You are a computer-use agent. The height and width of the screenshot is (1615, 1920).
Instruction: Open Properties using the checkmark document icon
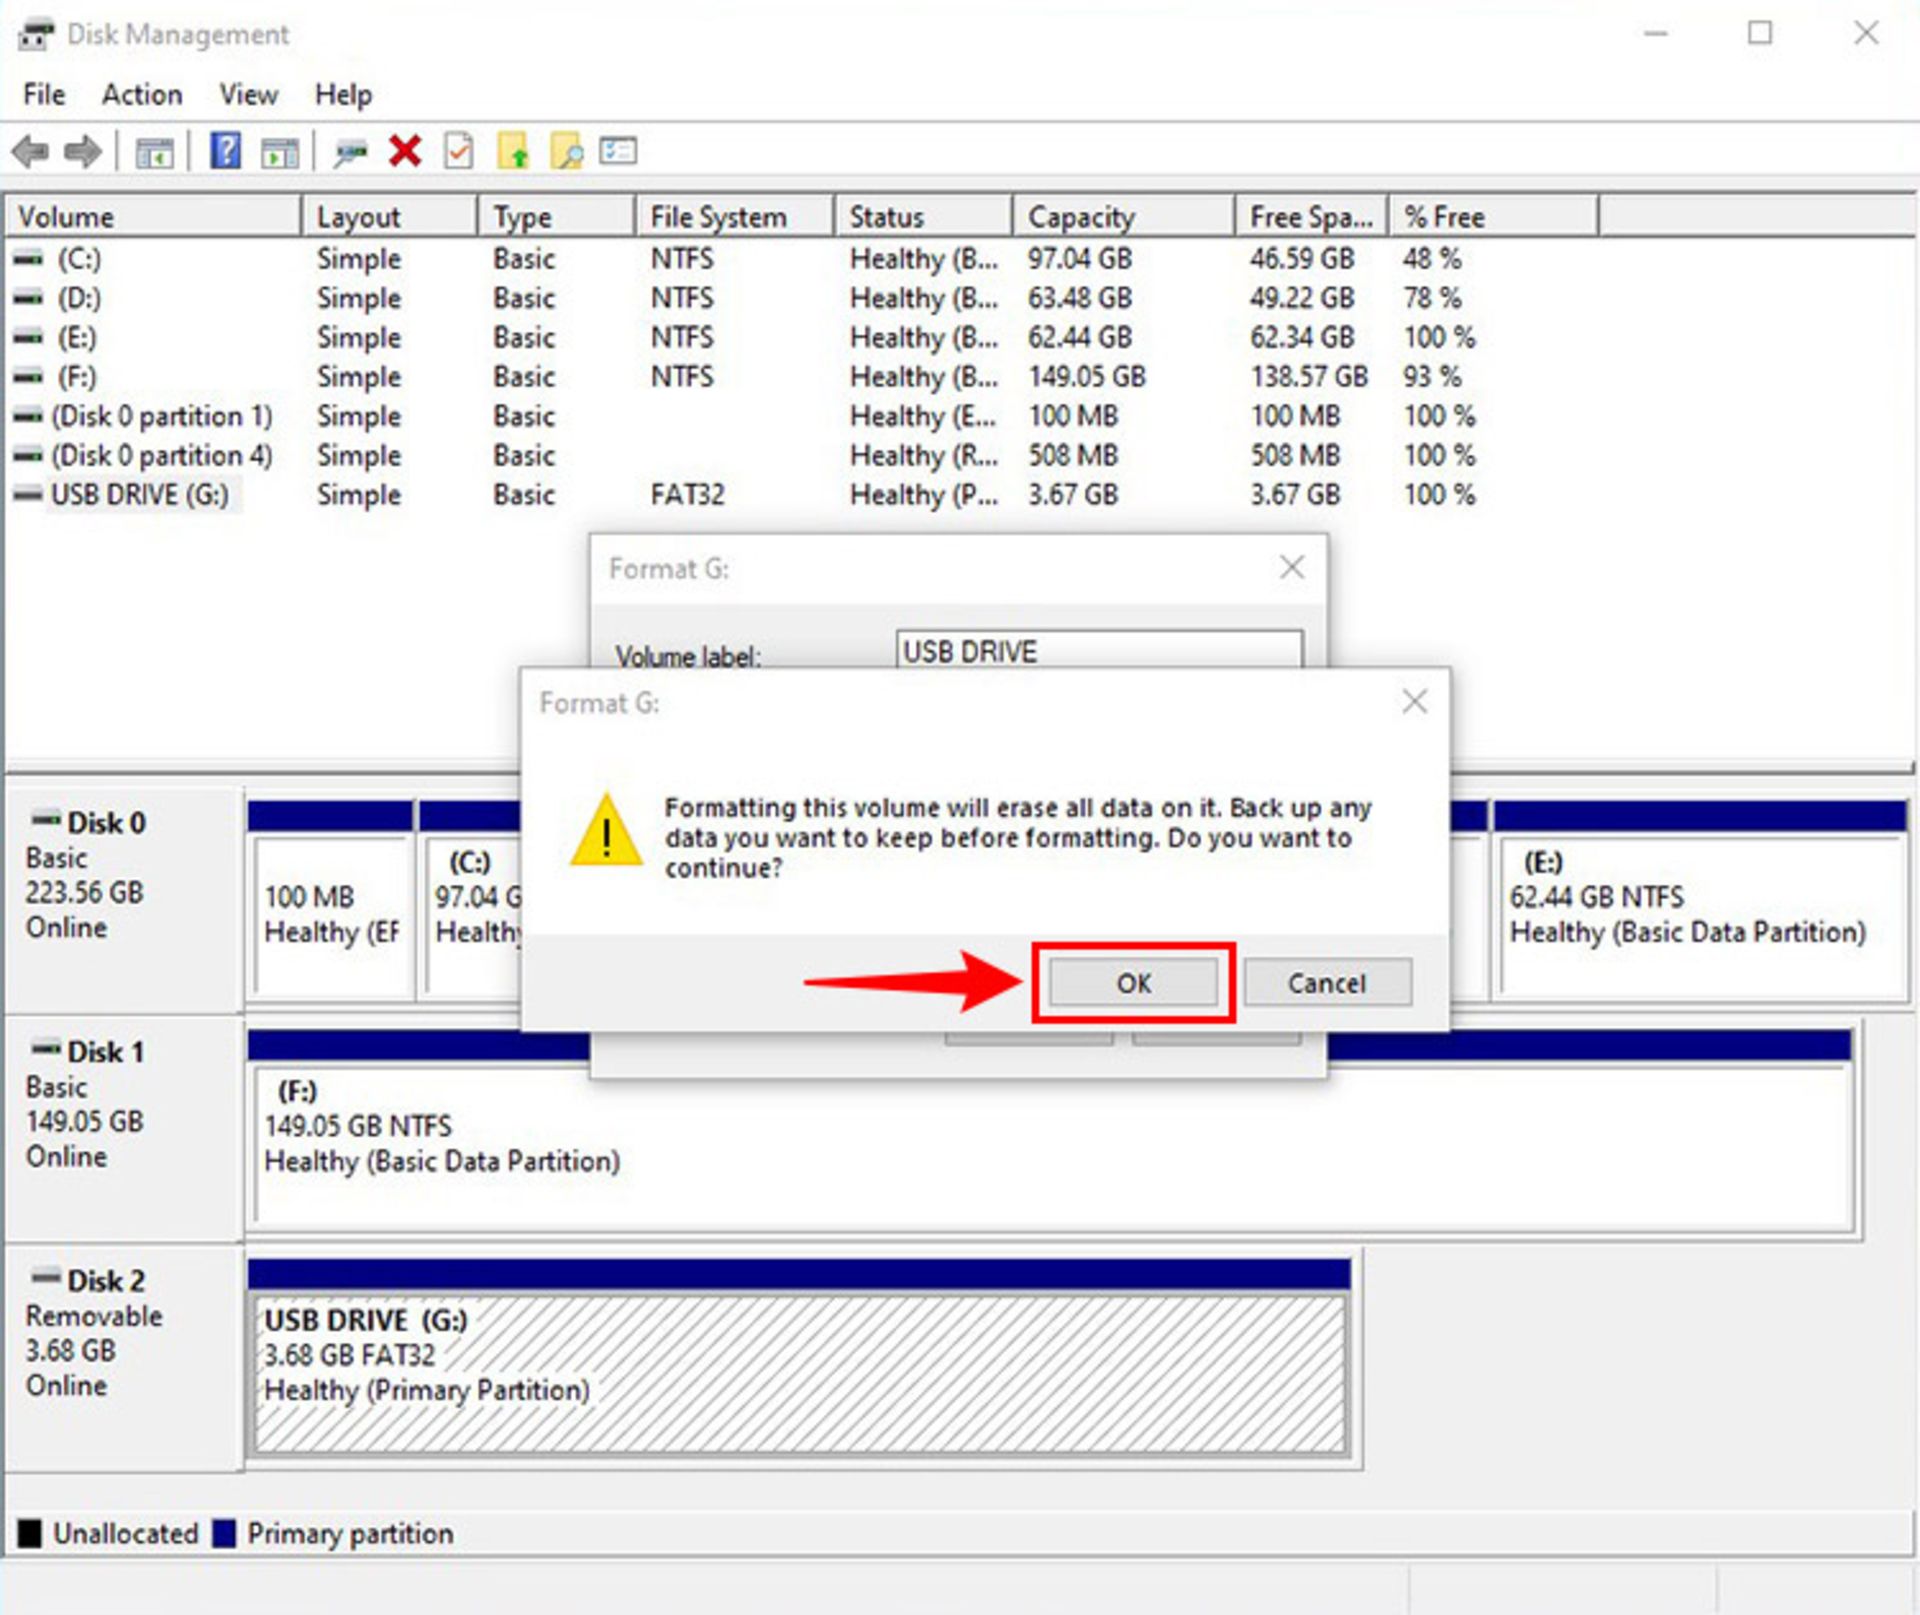click(x=457, y=150)
